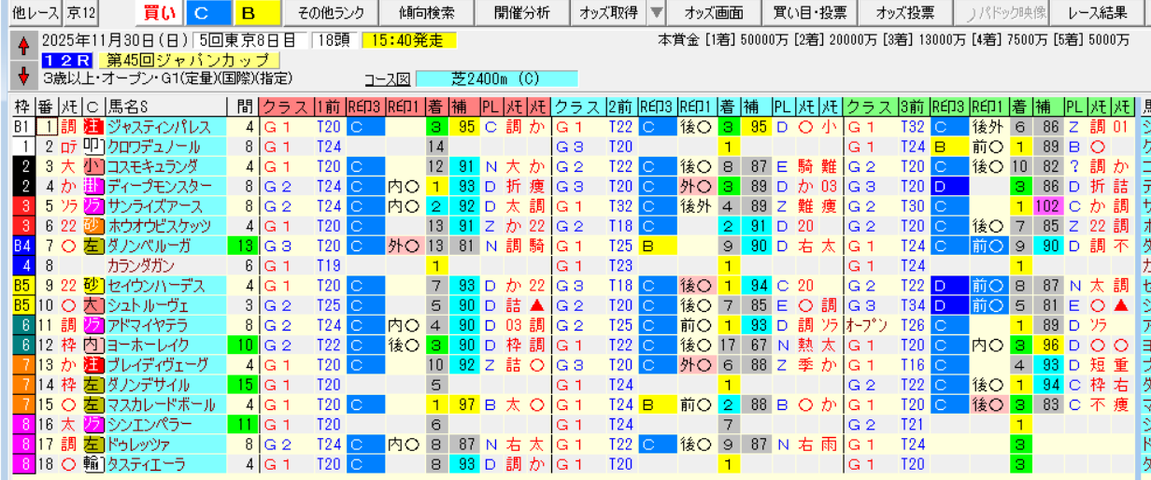Click the green 13 interval cell for ダノンベルーガ
1151x480 pixels.
coord(244,244)
